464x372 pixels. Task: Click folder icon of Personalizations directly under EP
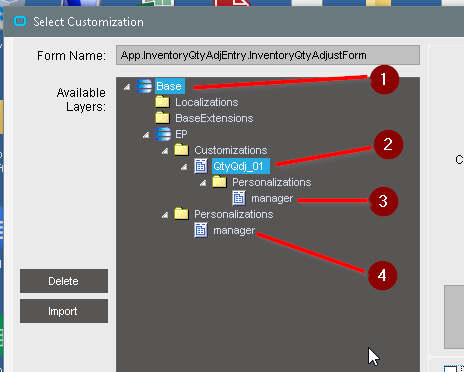[182, 214]
